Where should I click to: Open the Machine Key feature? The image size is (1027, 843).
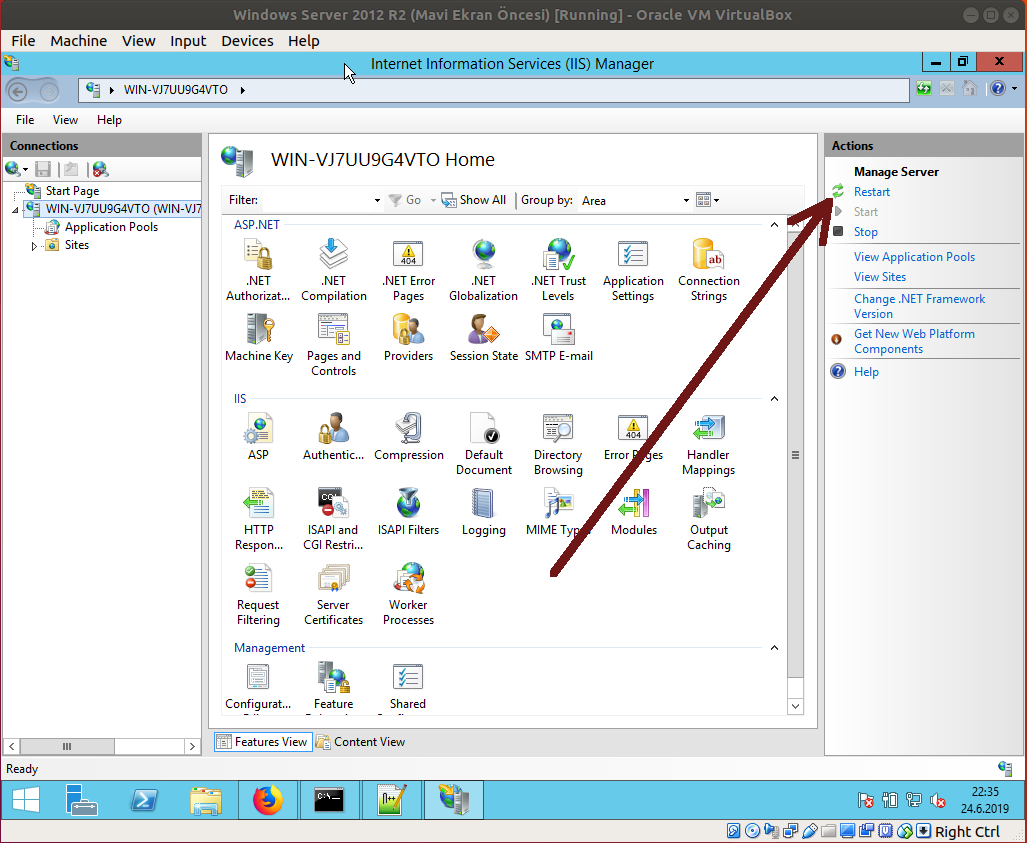[x=259, y=337]
